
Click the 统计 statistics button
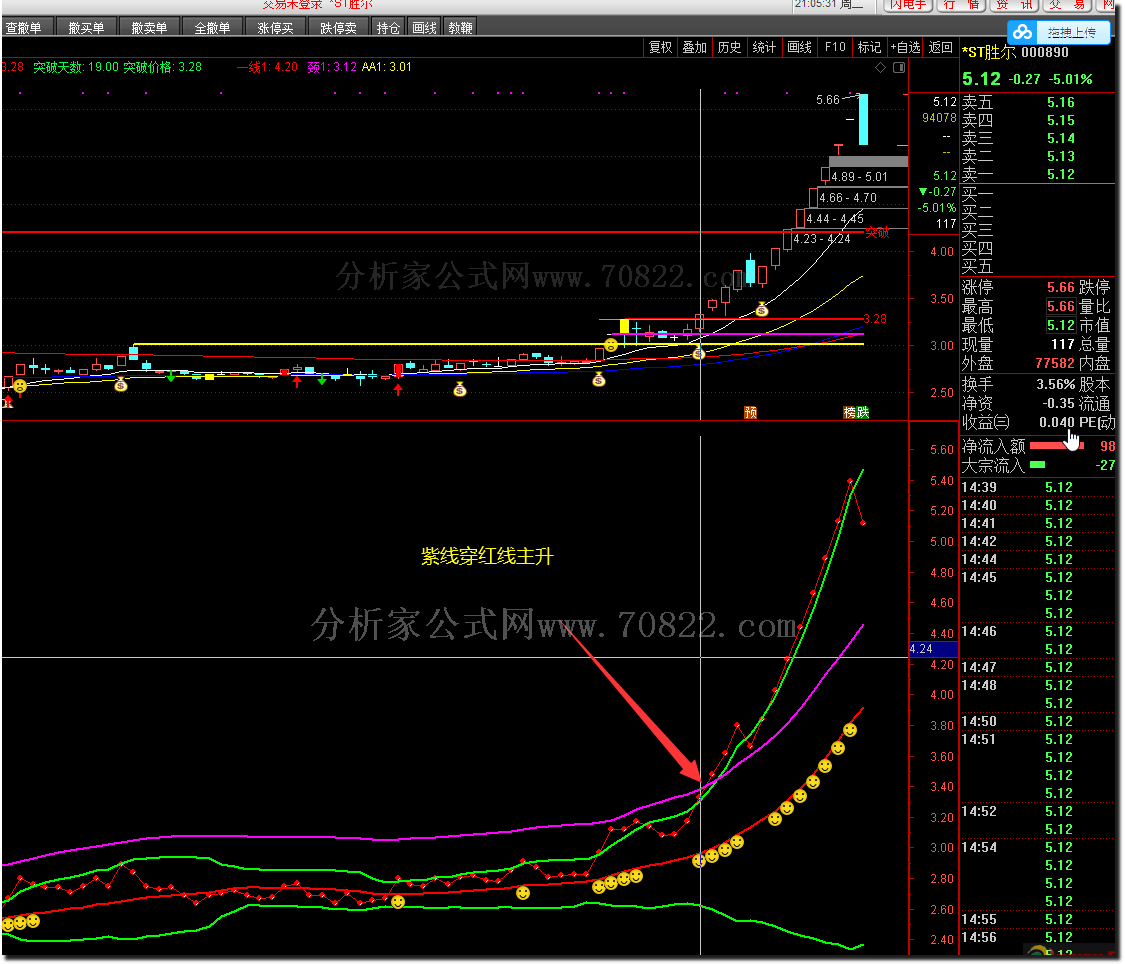click(764, 47)
